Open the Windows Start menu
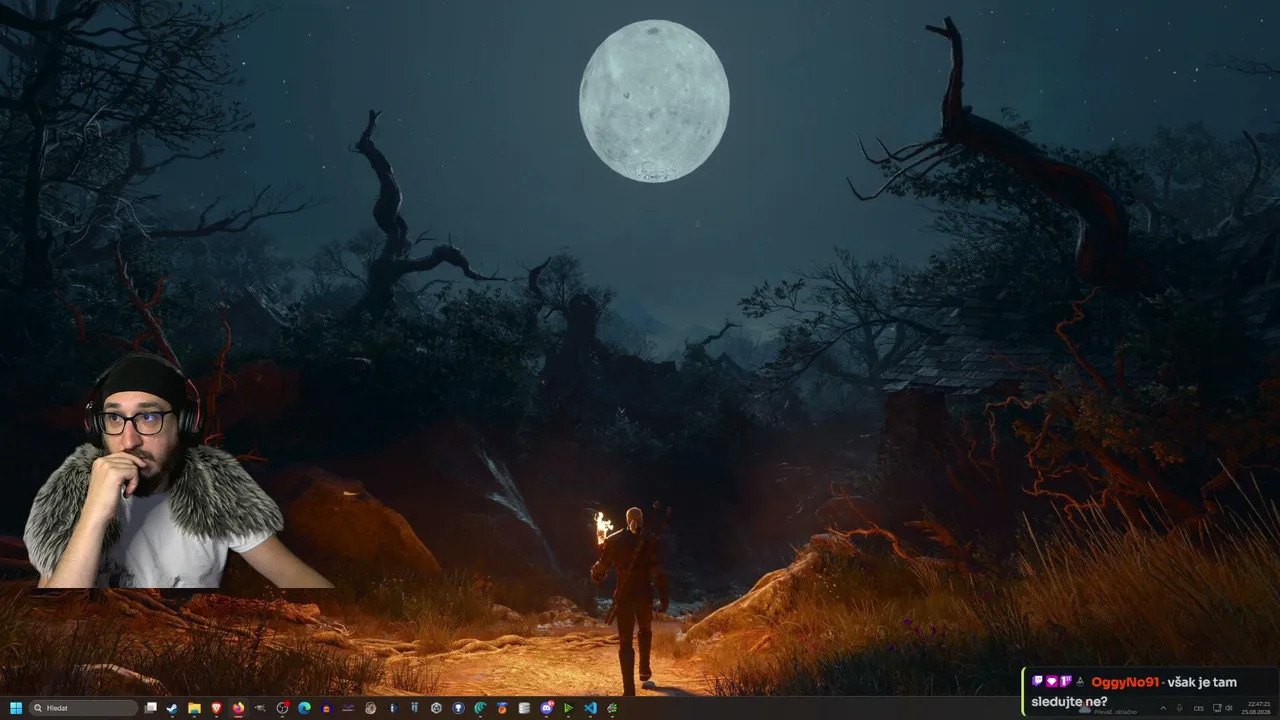 tap(16, 708)
